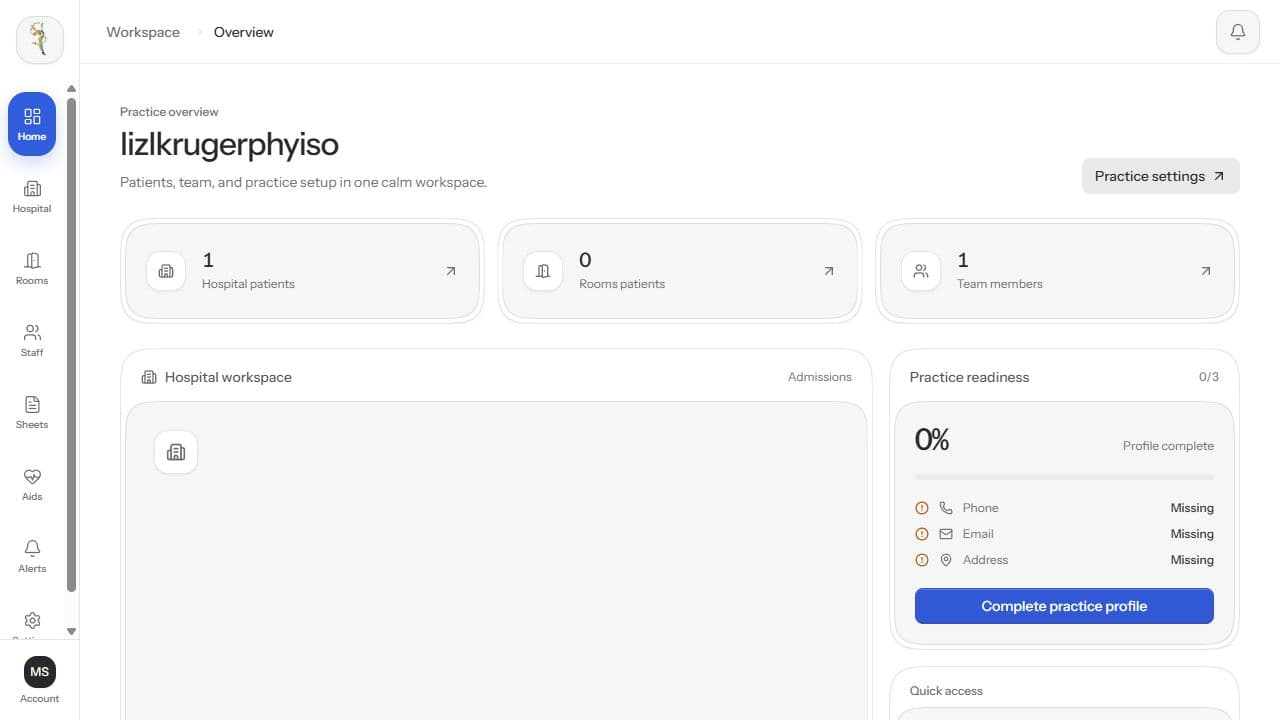
Task: Open the Team members card arrow
Action: point(1205,271)
